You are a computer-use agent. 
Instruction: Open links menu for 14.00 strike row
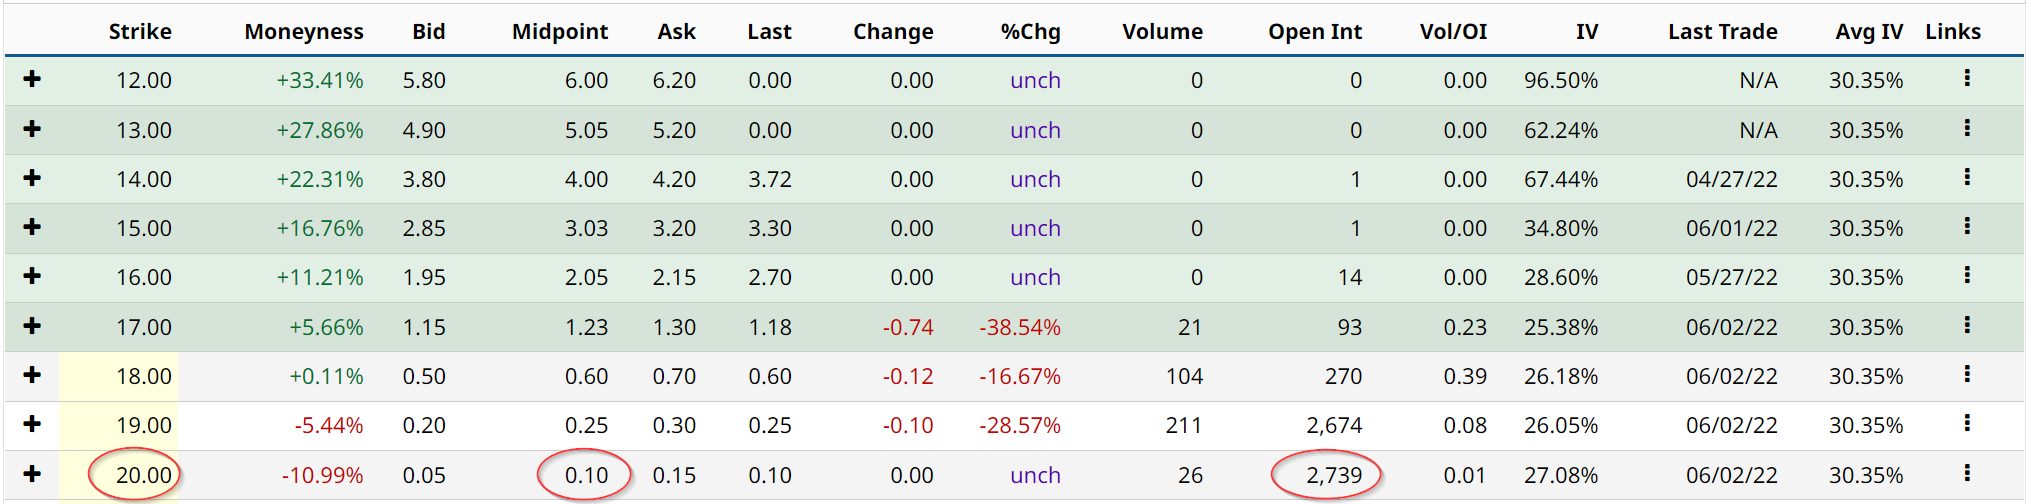pos(1966,177)
